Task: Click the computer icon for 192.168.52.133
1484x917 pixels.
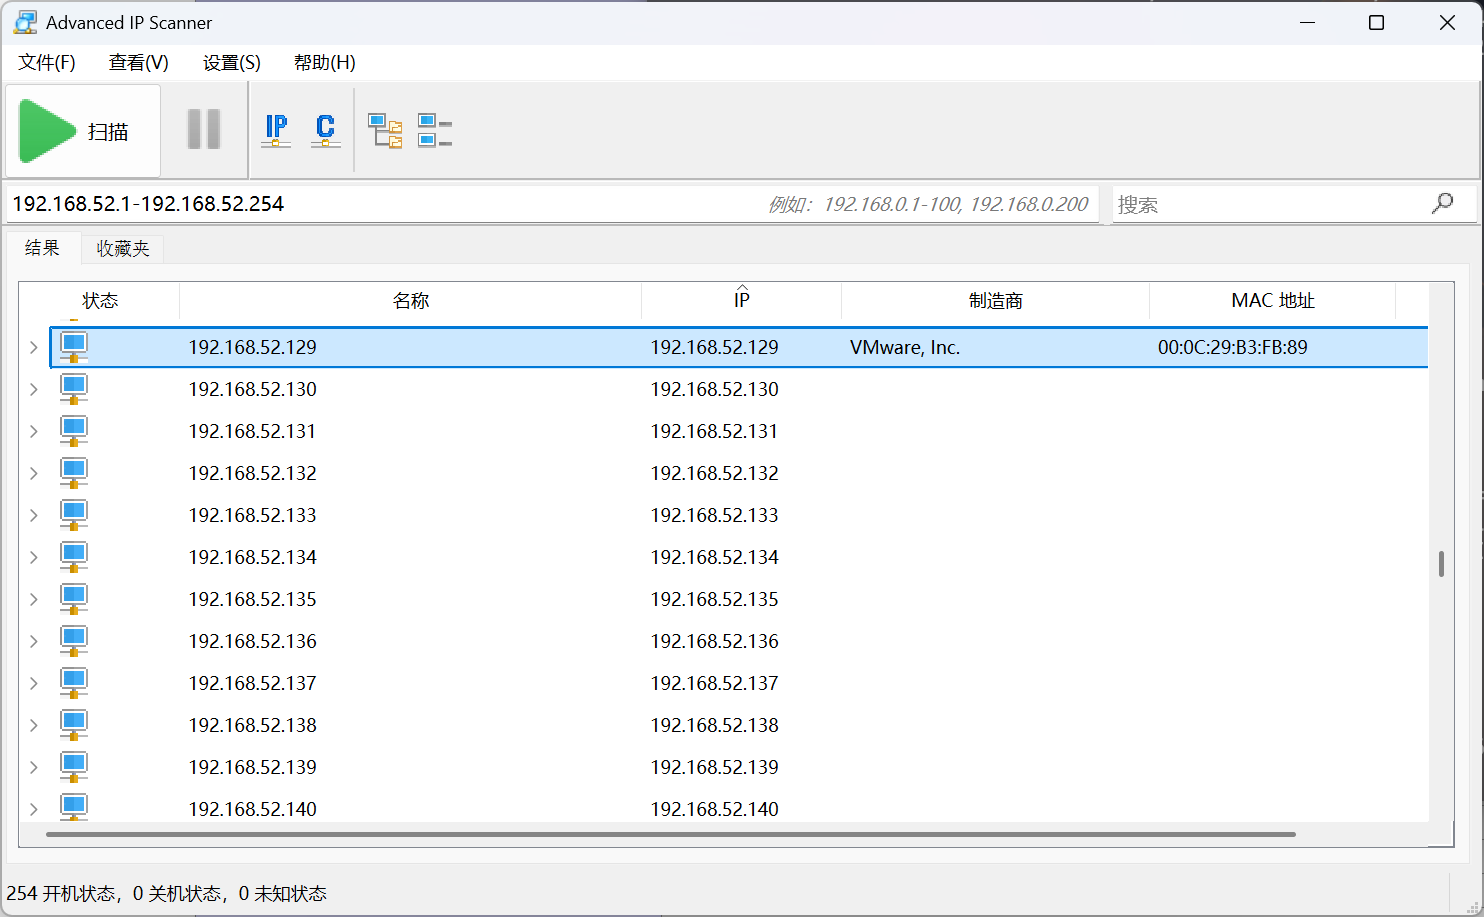Action: (74, 515)
